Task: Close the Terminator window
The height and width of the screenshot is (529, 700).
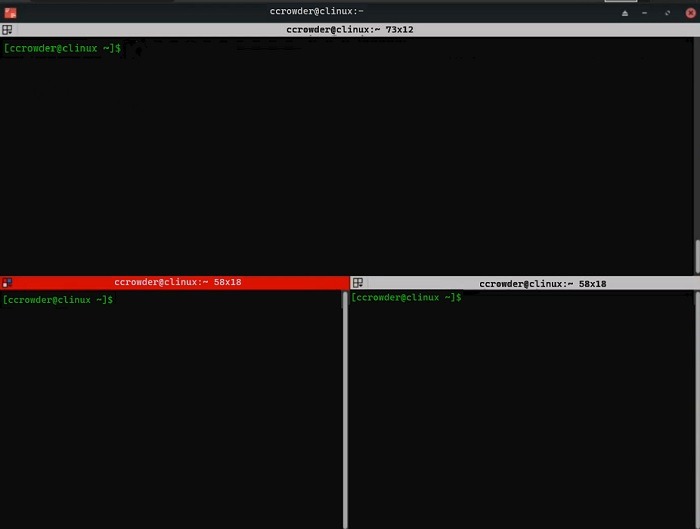Action: pyautogui.click(x=690, y=13)
